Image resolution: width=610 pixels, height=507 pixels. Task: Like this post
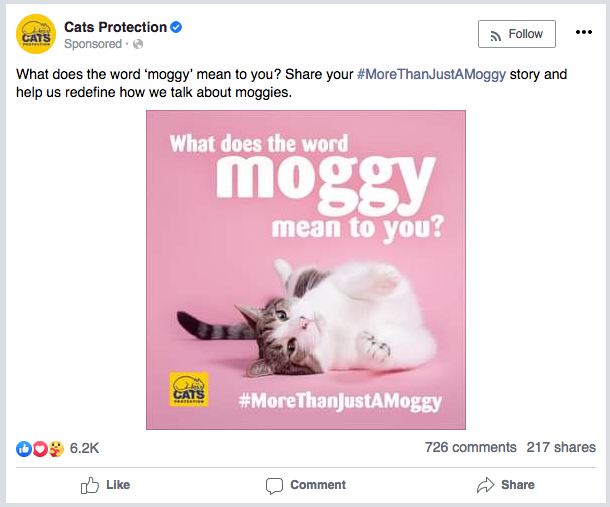click(x=105, y=485)
